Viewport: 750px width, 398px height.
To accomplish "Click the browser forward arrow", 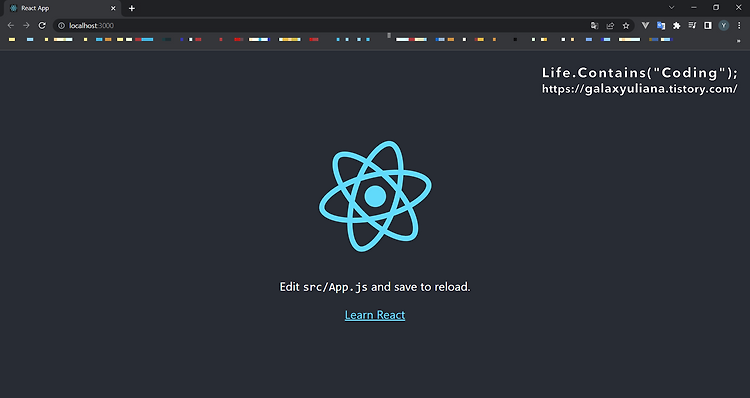I will pos(26,25).
